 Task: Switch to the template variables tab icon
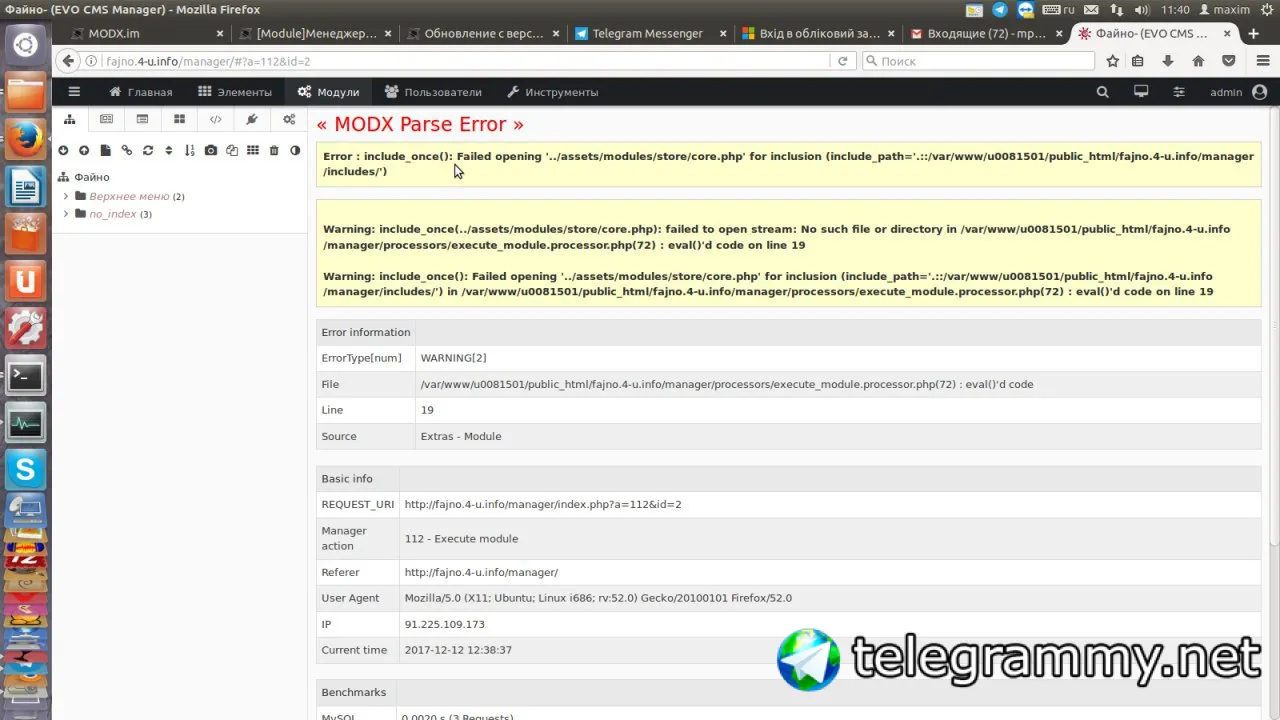(143, 119)
